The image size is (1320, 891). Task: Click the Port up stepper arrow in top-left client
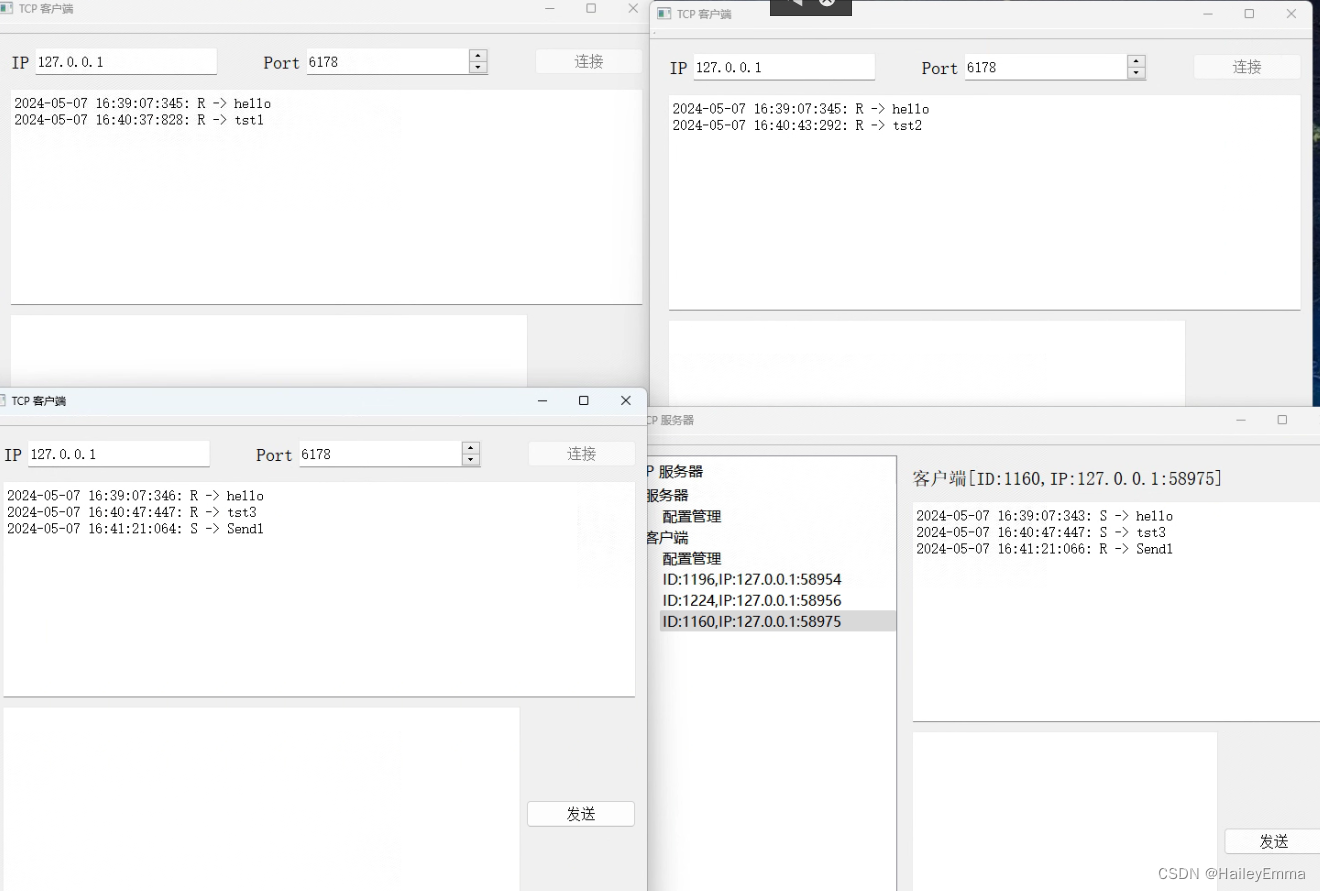click(x=478, y=56)
